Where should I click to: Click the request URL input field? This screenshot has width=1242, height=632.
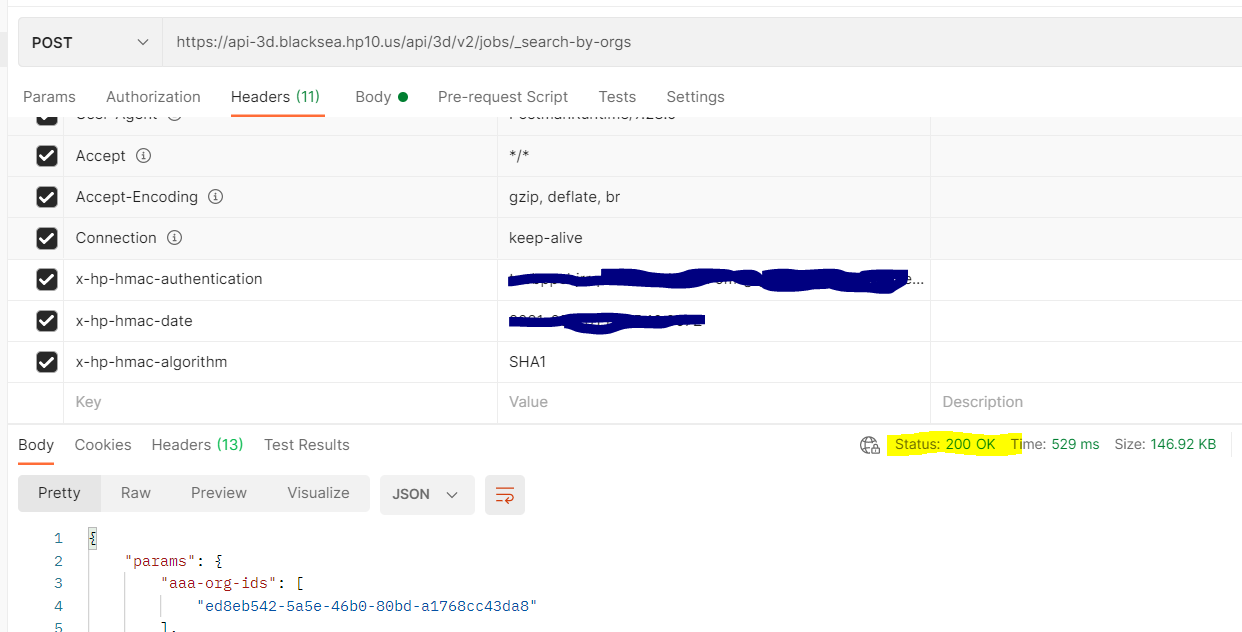click(600, 42)
